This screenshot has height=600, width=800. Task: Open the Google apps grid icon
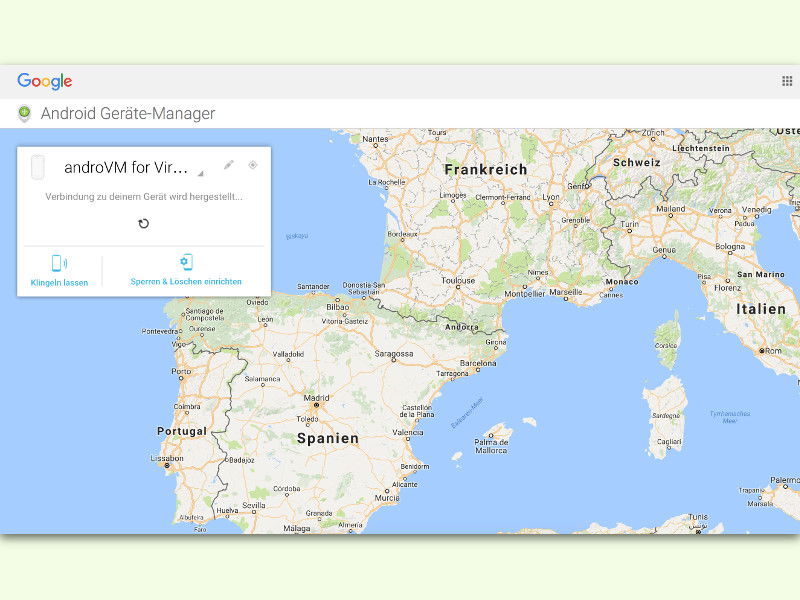point(787,81)
